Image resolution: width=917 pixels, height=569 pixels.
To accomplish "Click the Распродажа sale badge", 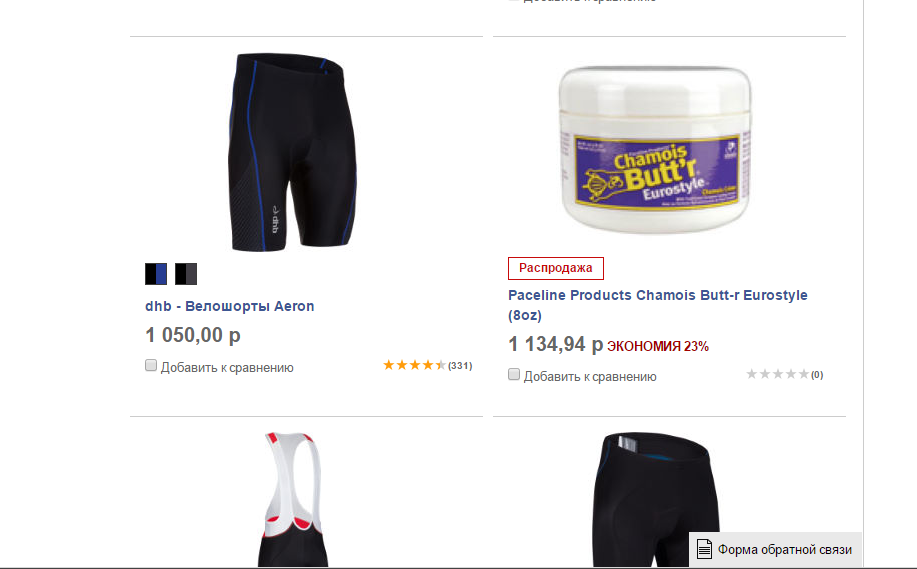I will (556, 268).
